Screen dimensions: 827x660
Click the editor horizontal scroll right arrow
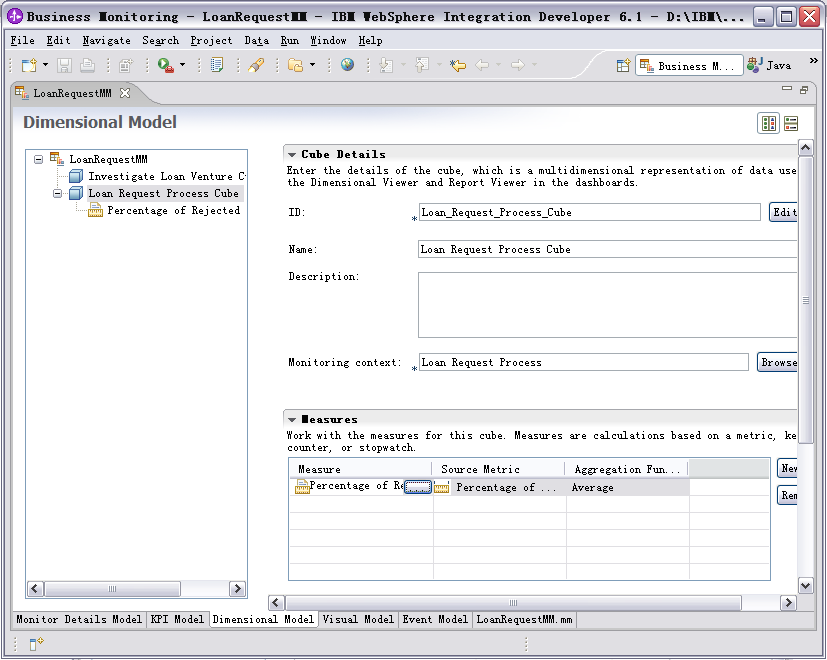pos(788,602)
